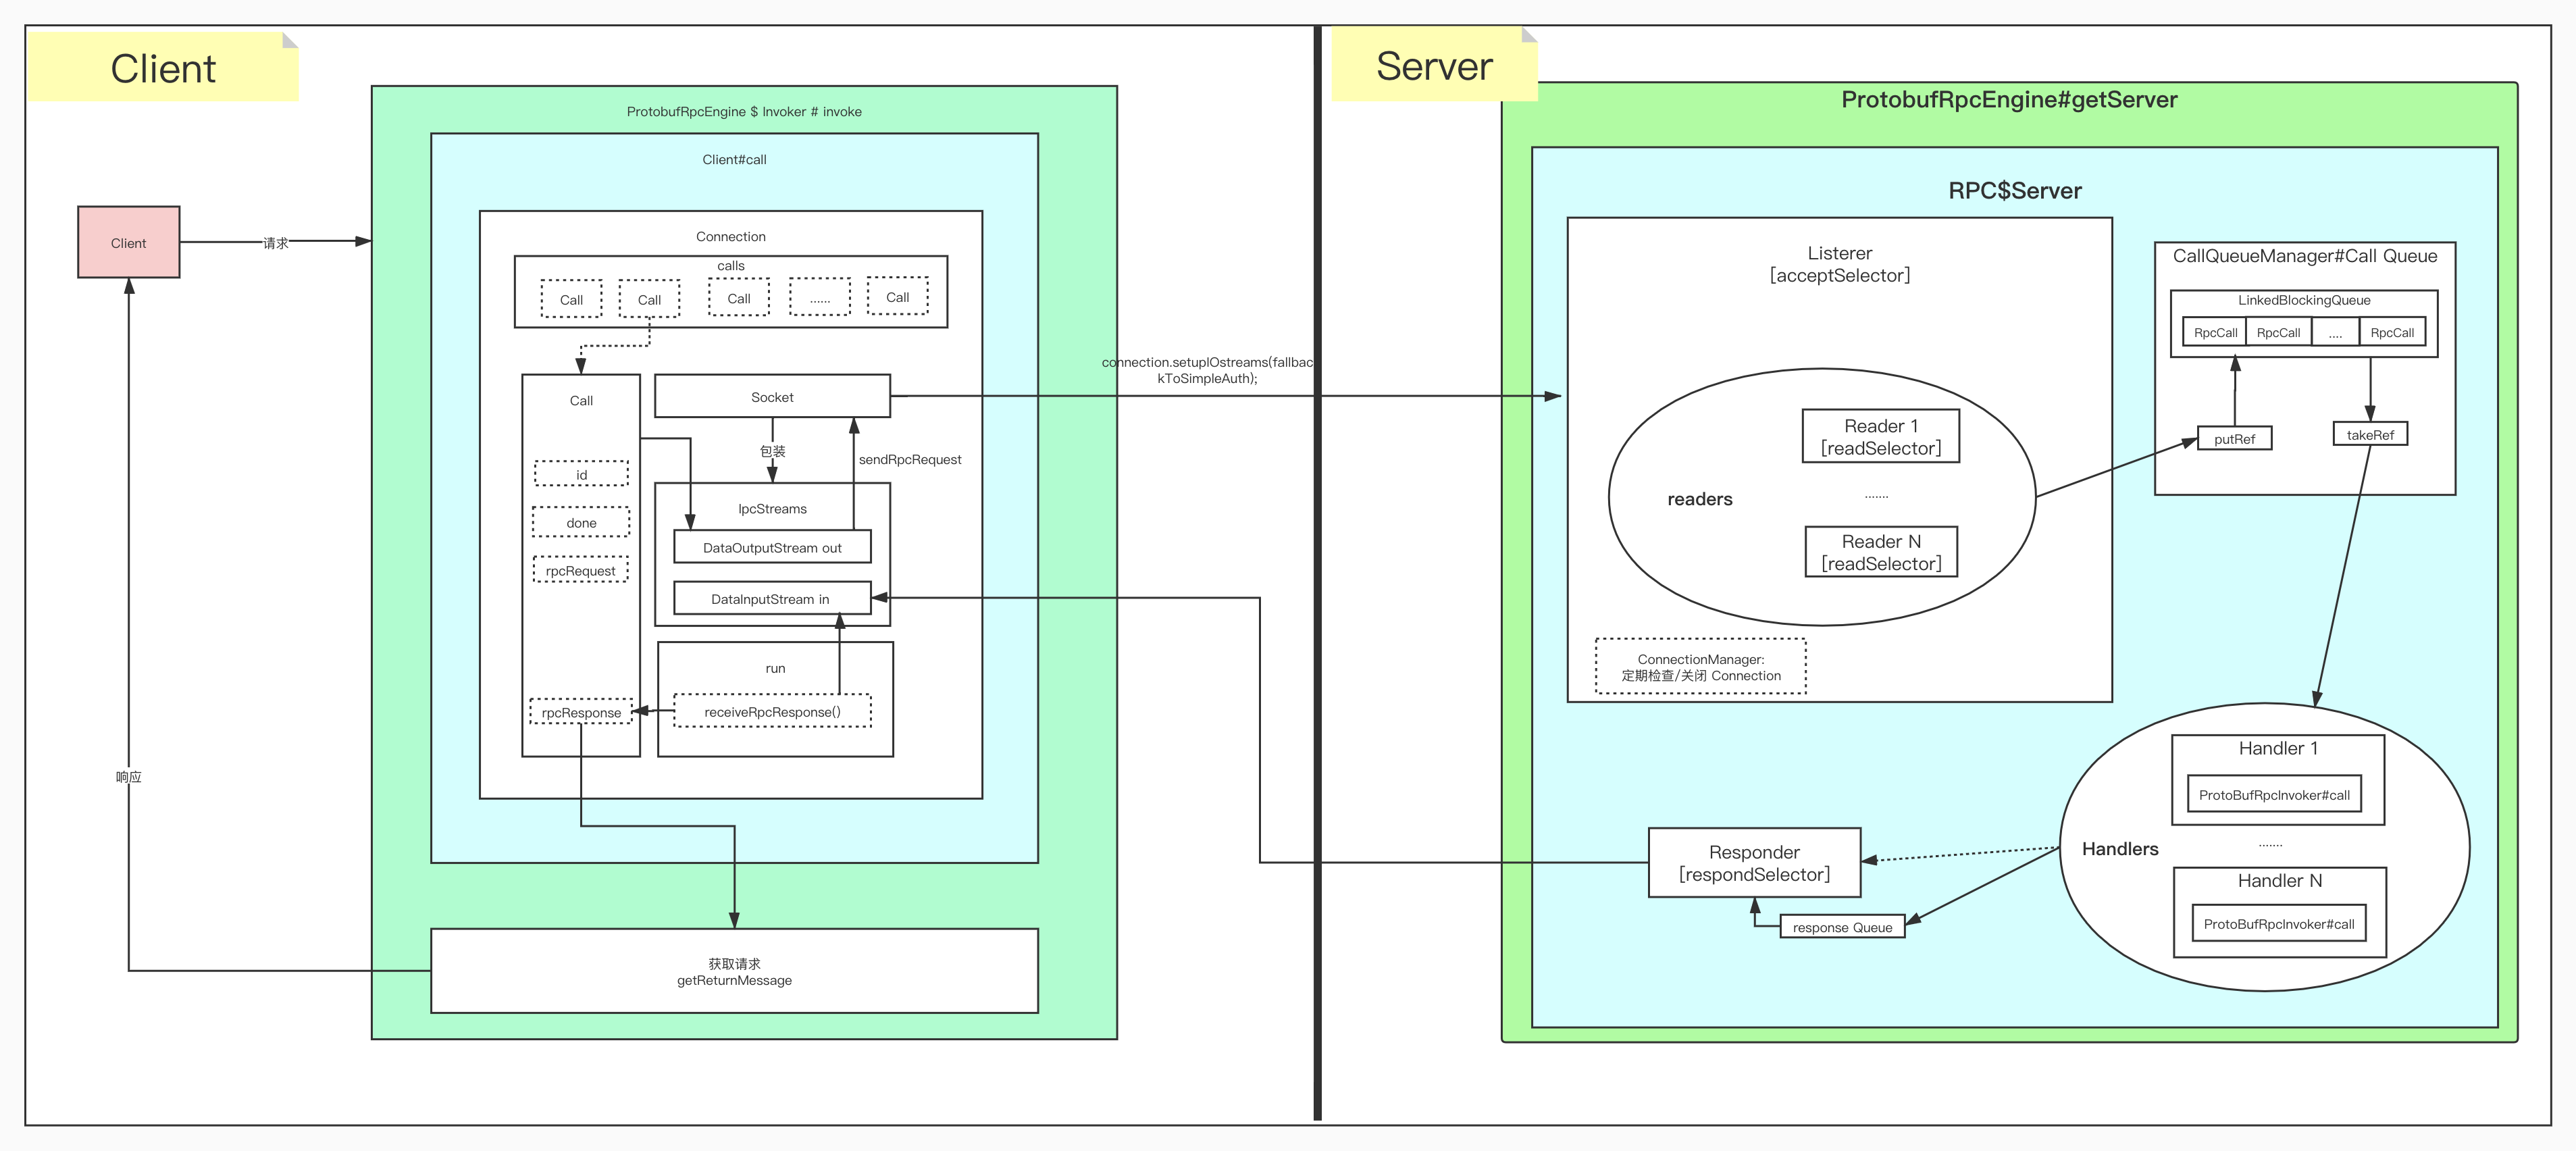Click the sendRpcRequest label
The width and height of the screenshot is (2576, 1151).
tap(910, 460)
